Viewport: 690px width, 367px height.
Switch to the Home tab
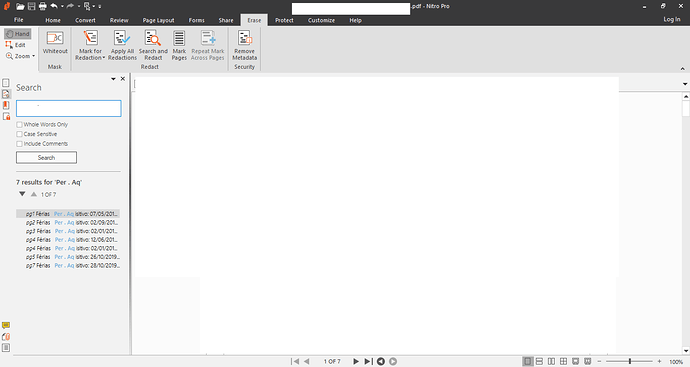[53, 20]
